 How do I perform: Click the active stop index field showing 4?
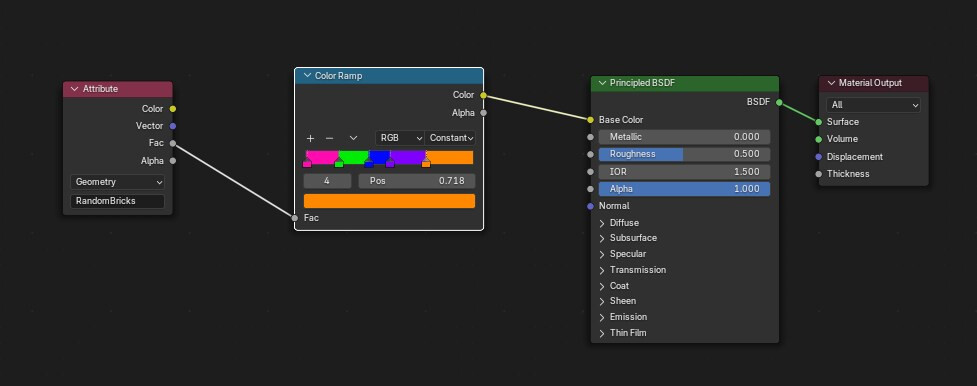(x=327, y=181)
